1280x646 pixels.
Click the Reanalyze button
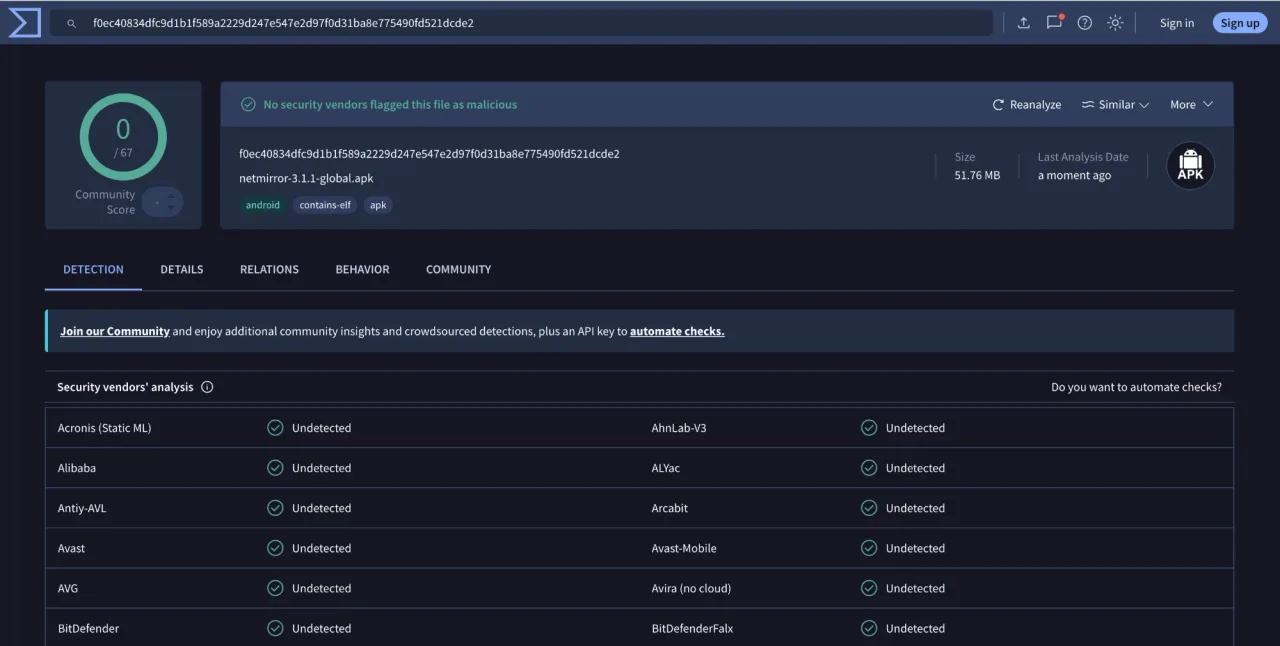1027,105
